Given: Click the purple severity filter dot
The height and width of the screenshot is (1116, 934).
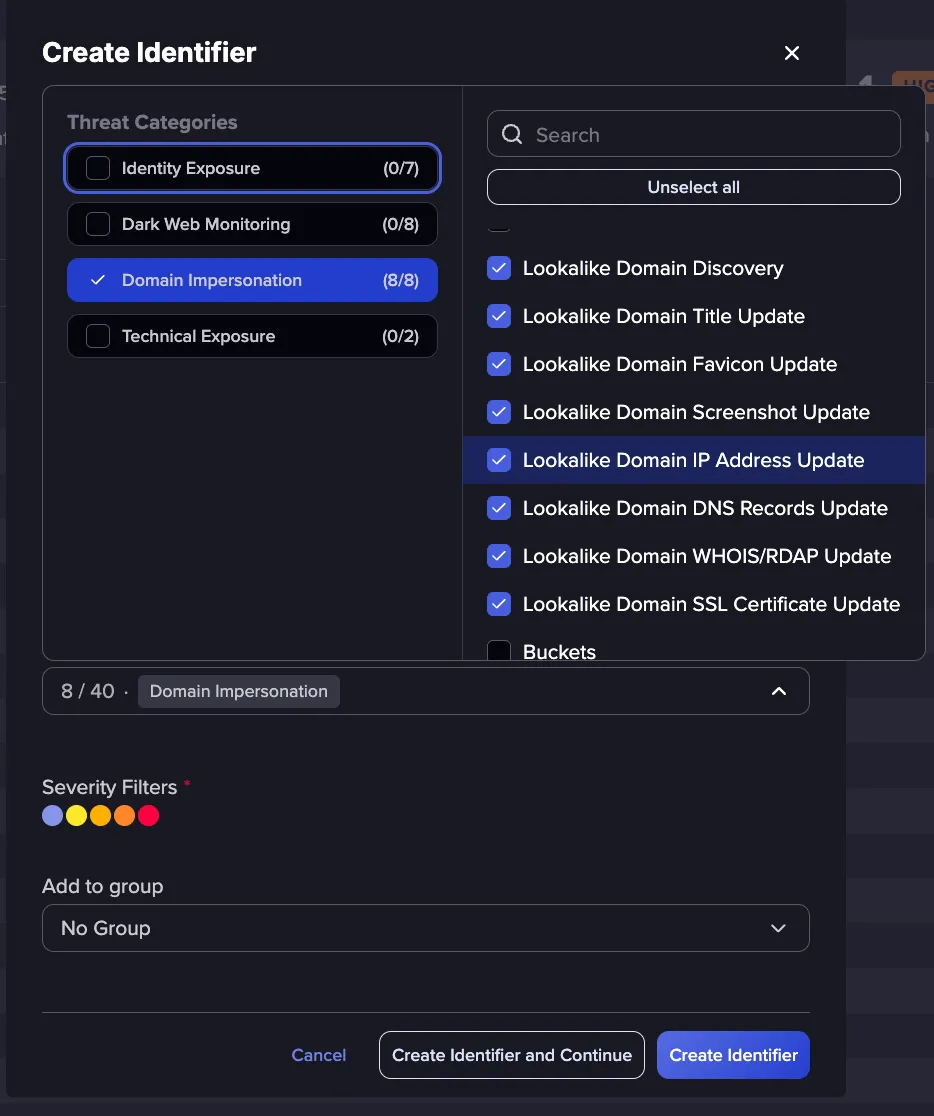Looking at the screenshot, I should coord(53,816).
